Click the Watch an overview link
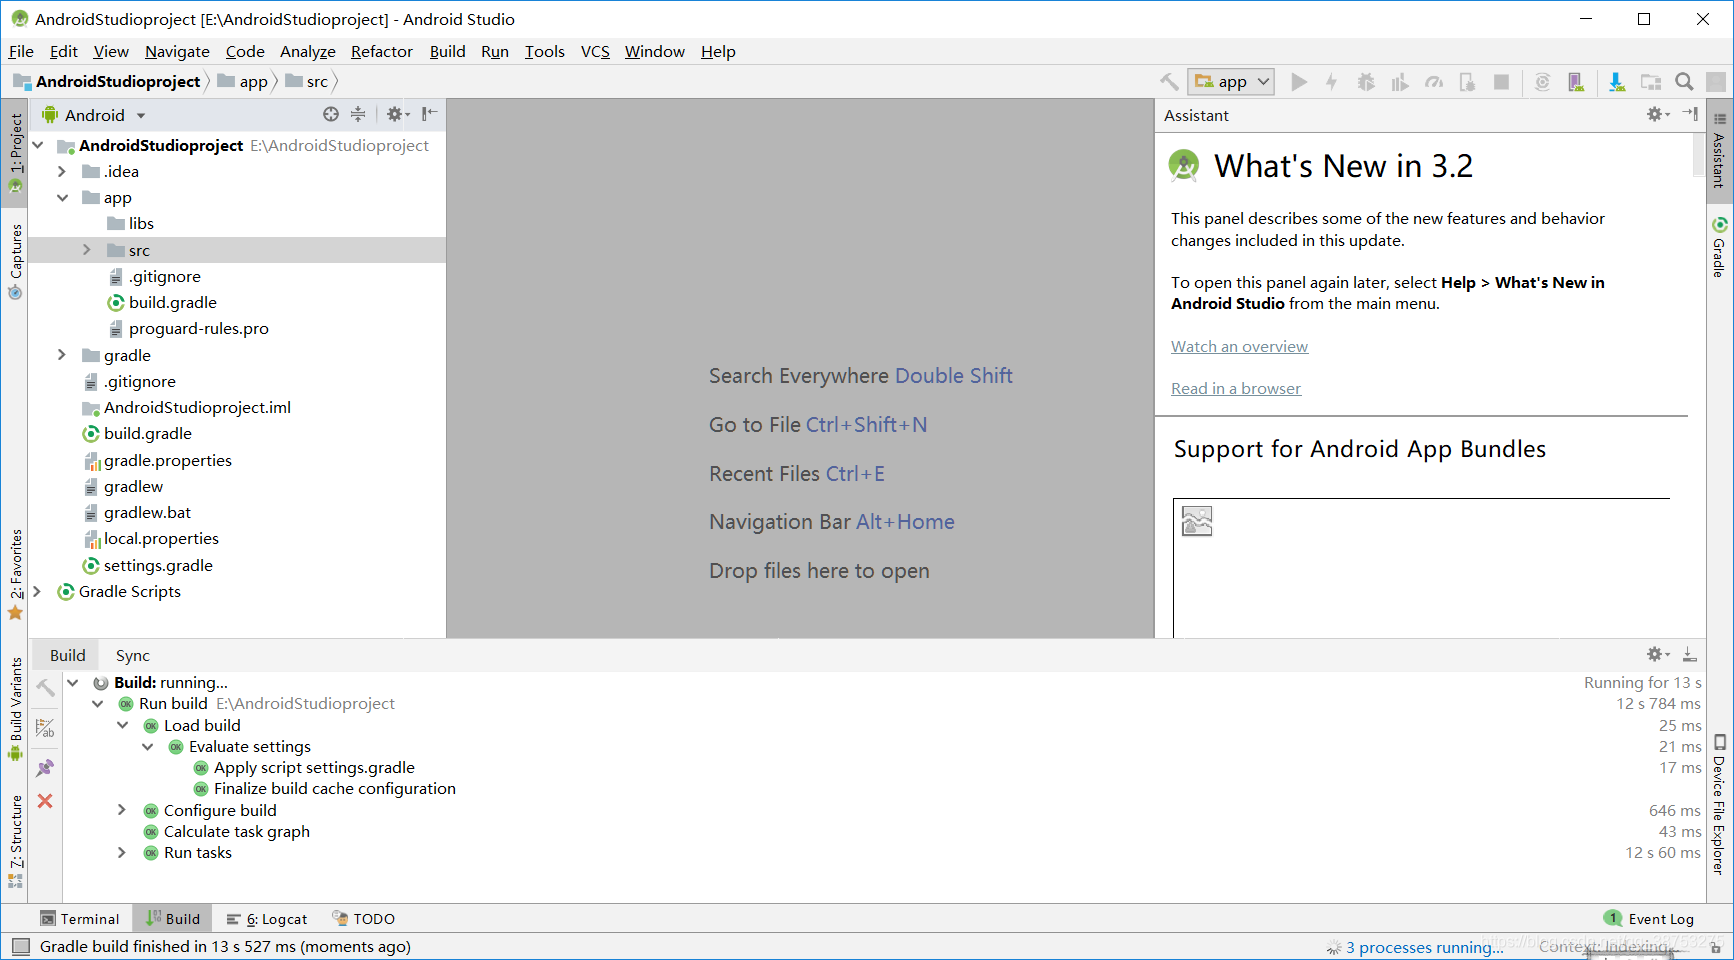This screenshot has height=960, width=1734. point(1239,346)
